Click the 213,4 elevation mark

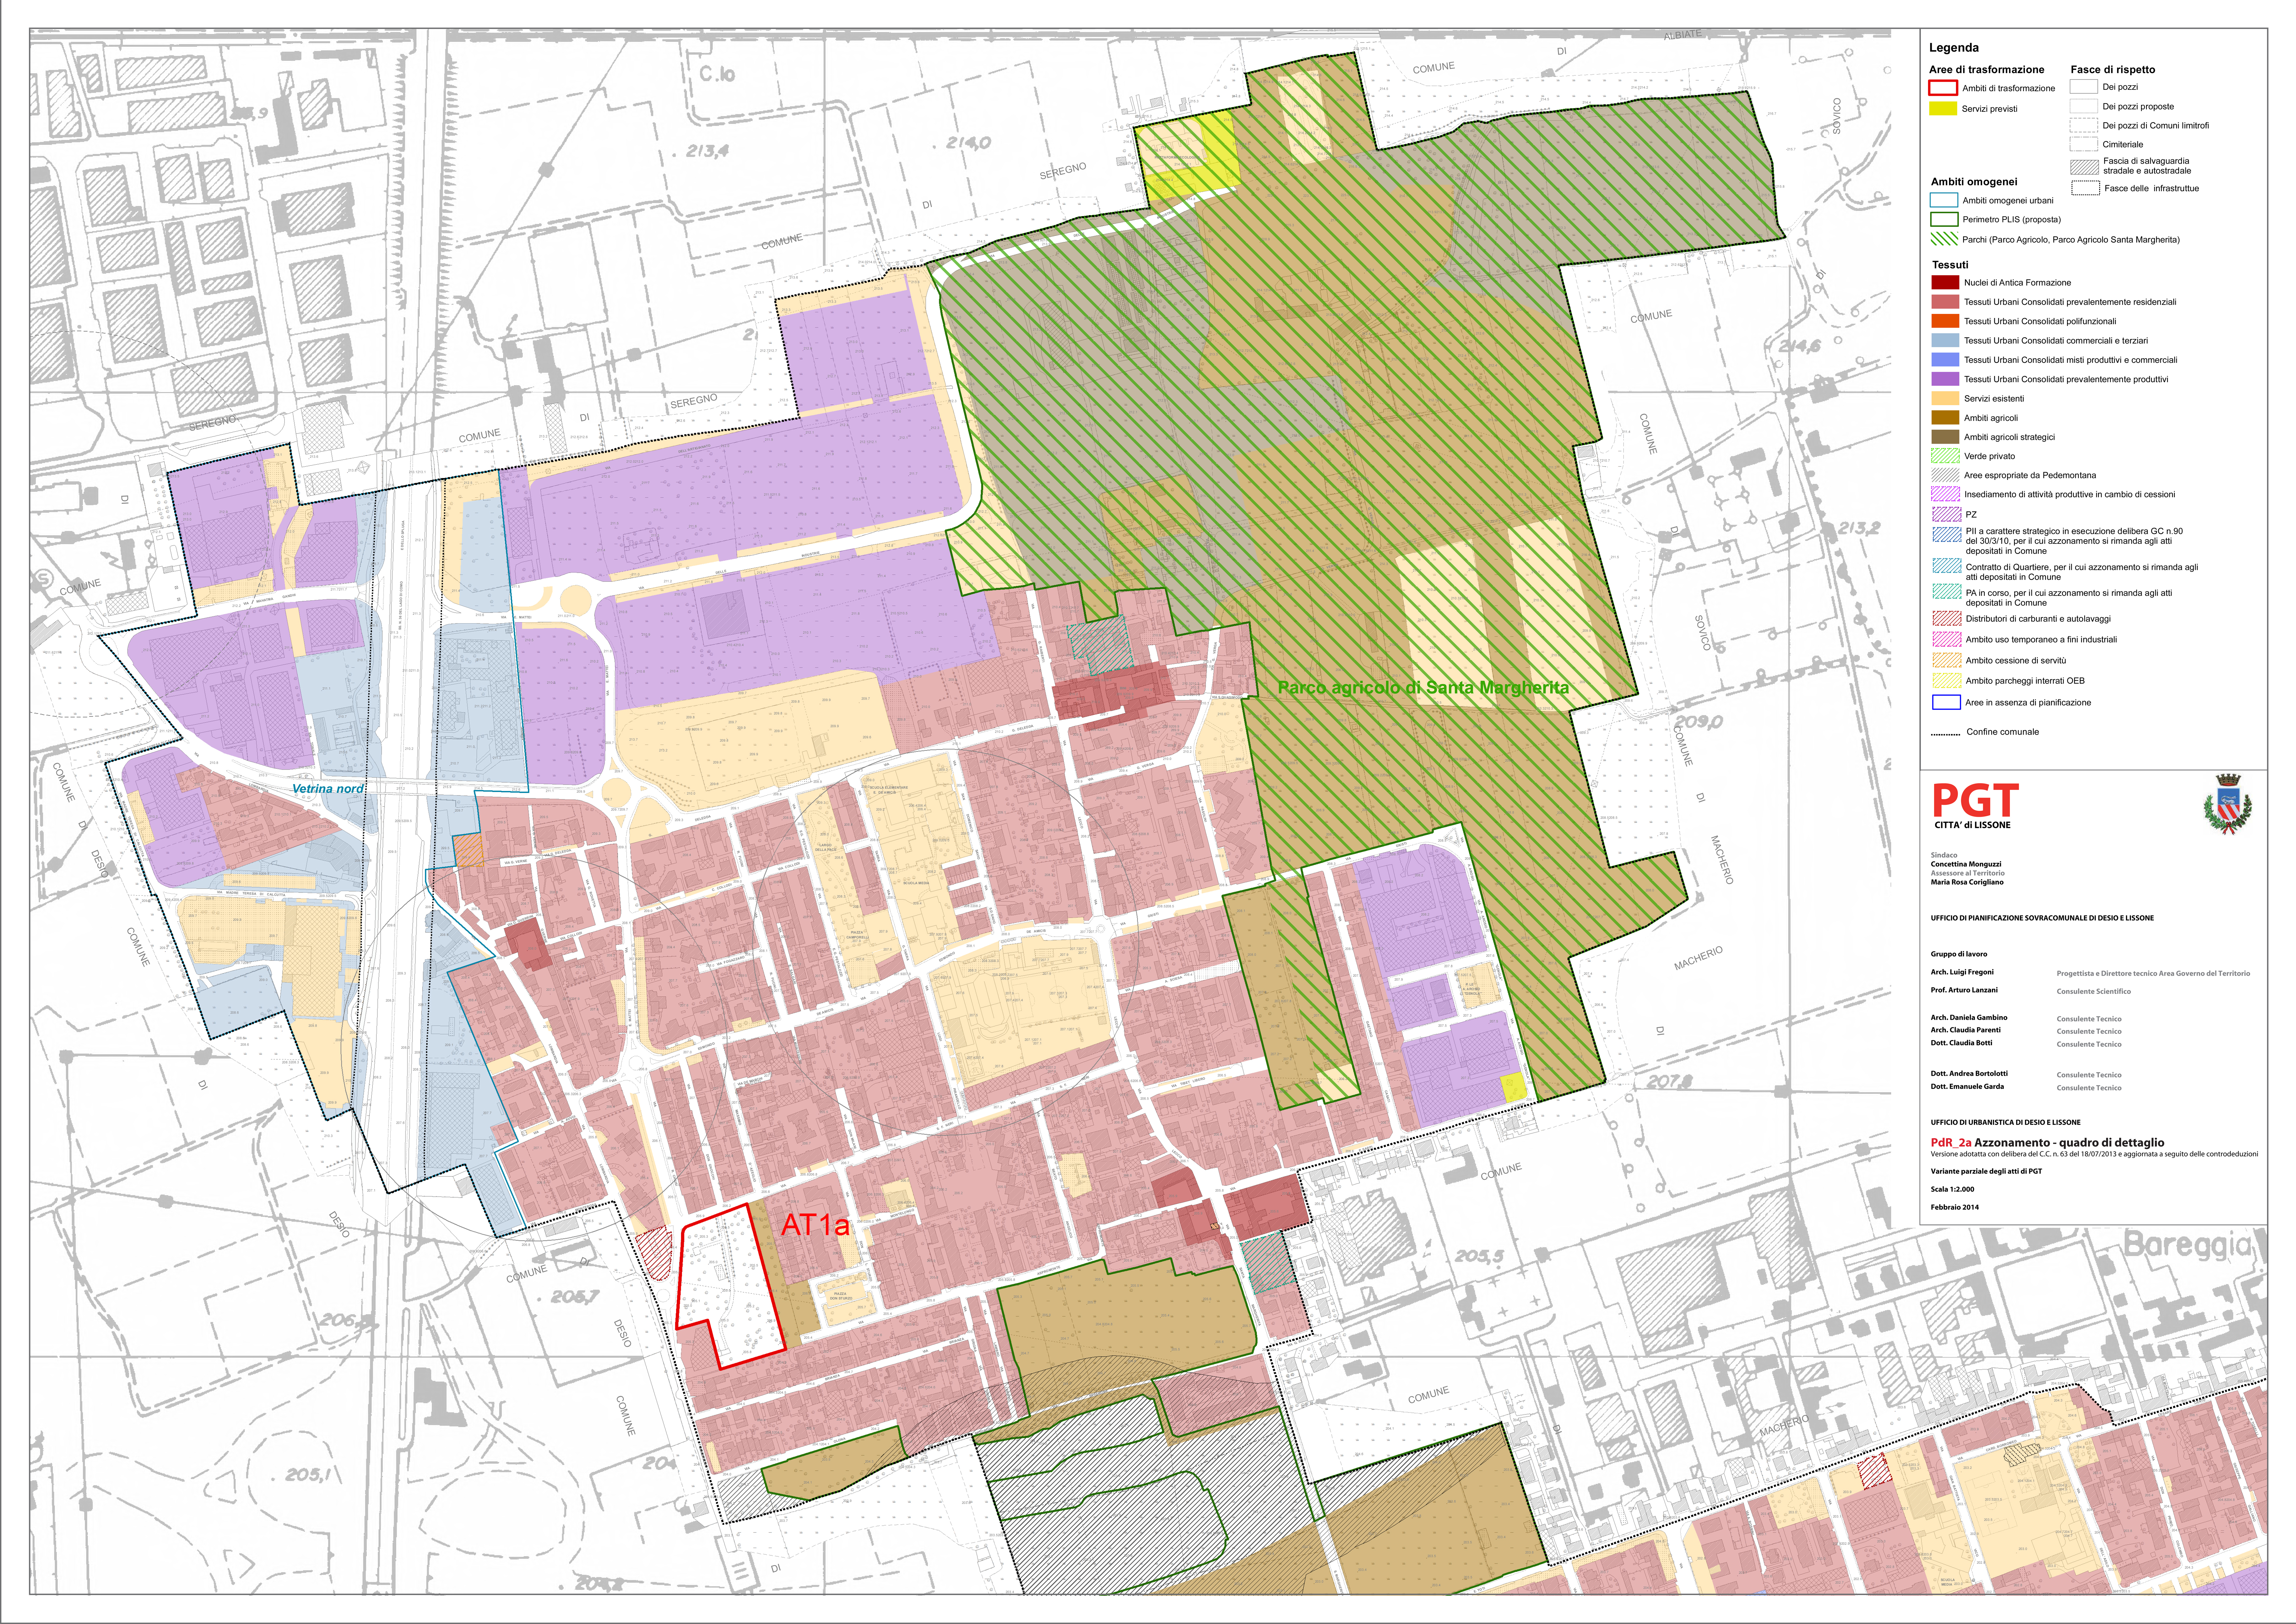pos(707,151)
